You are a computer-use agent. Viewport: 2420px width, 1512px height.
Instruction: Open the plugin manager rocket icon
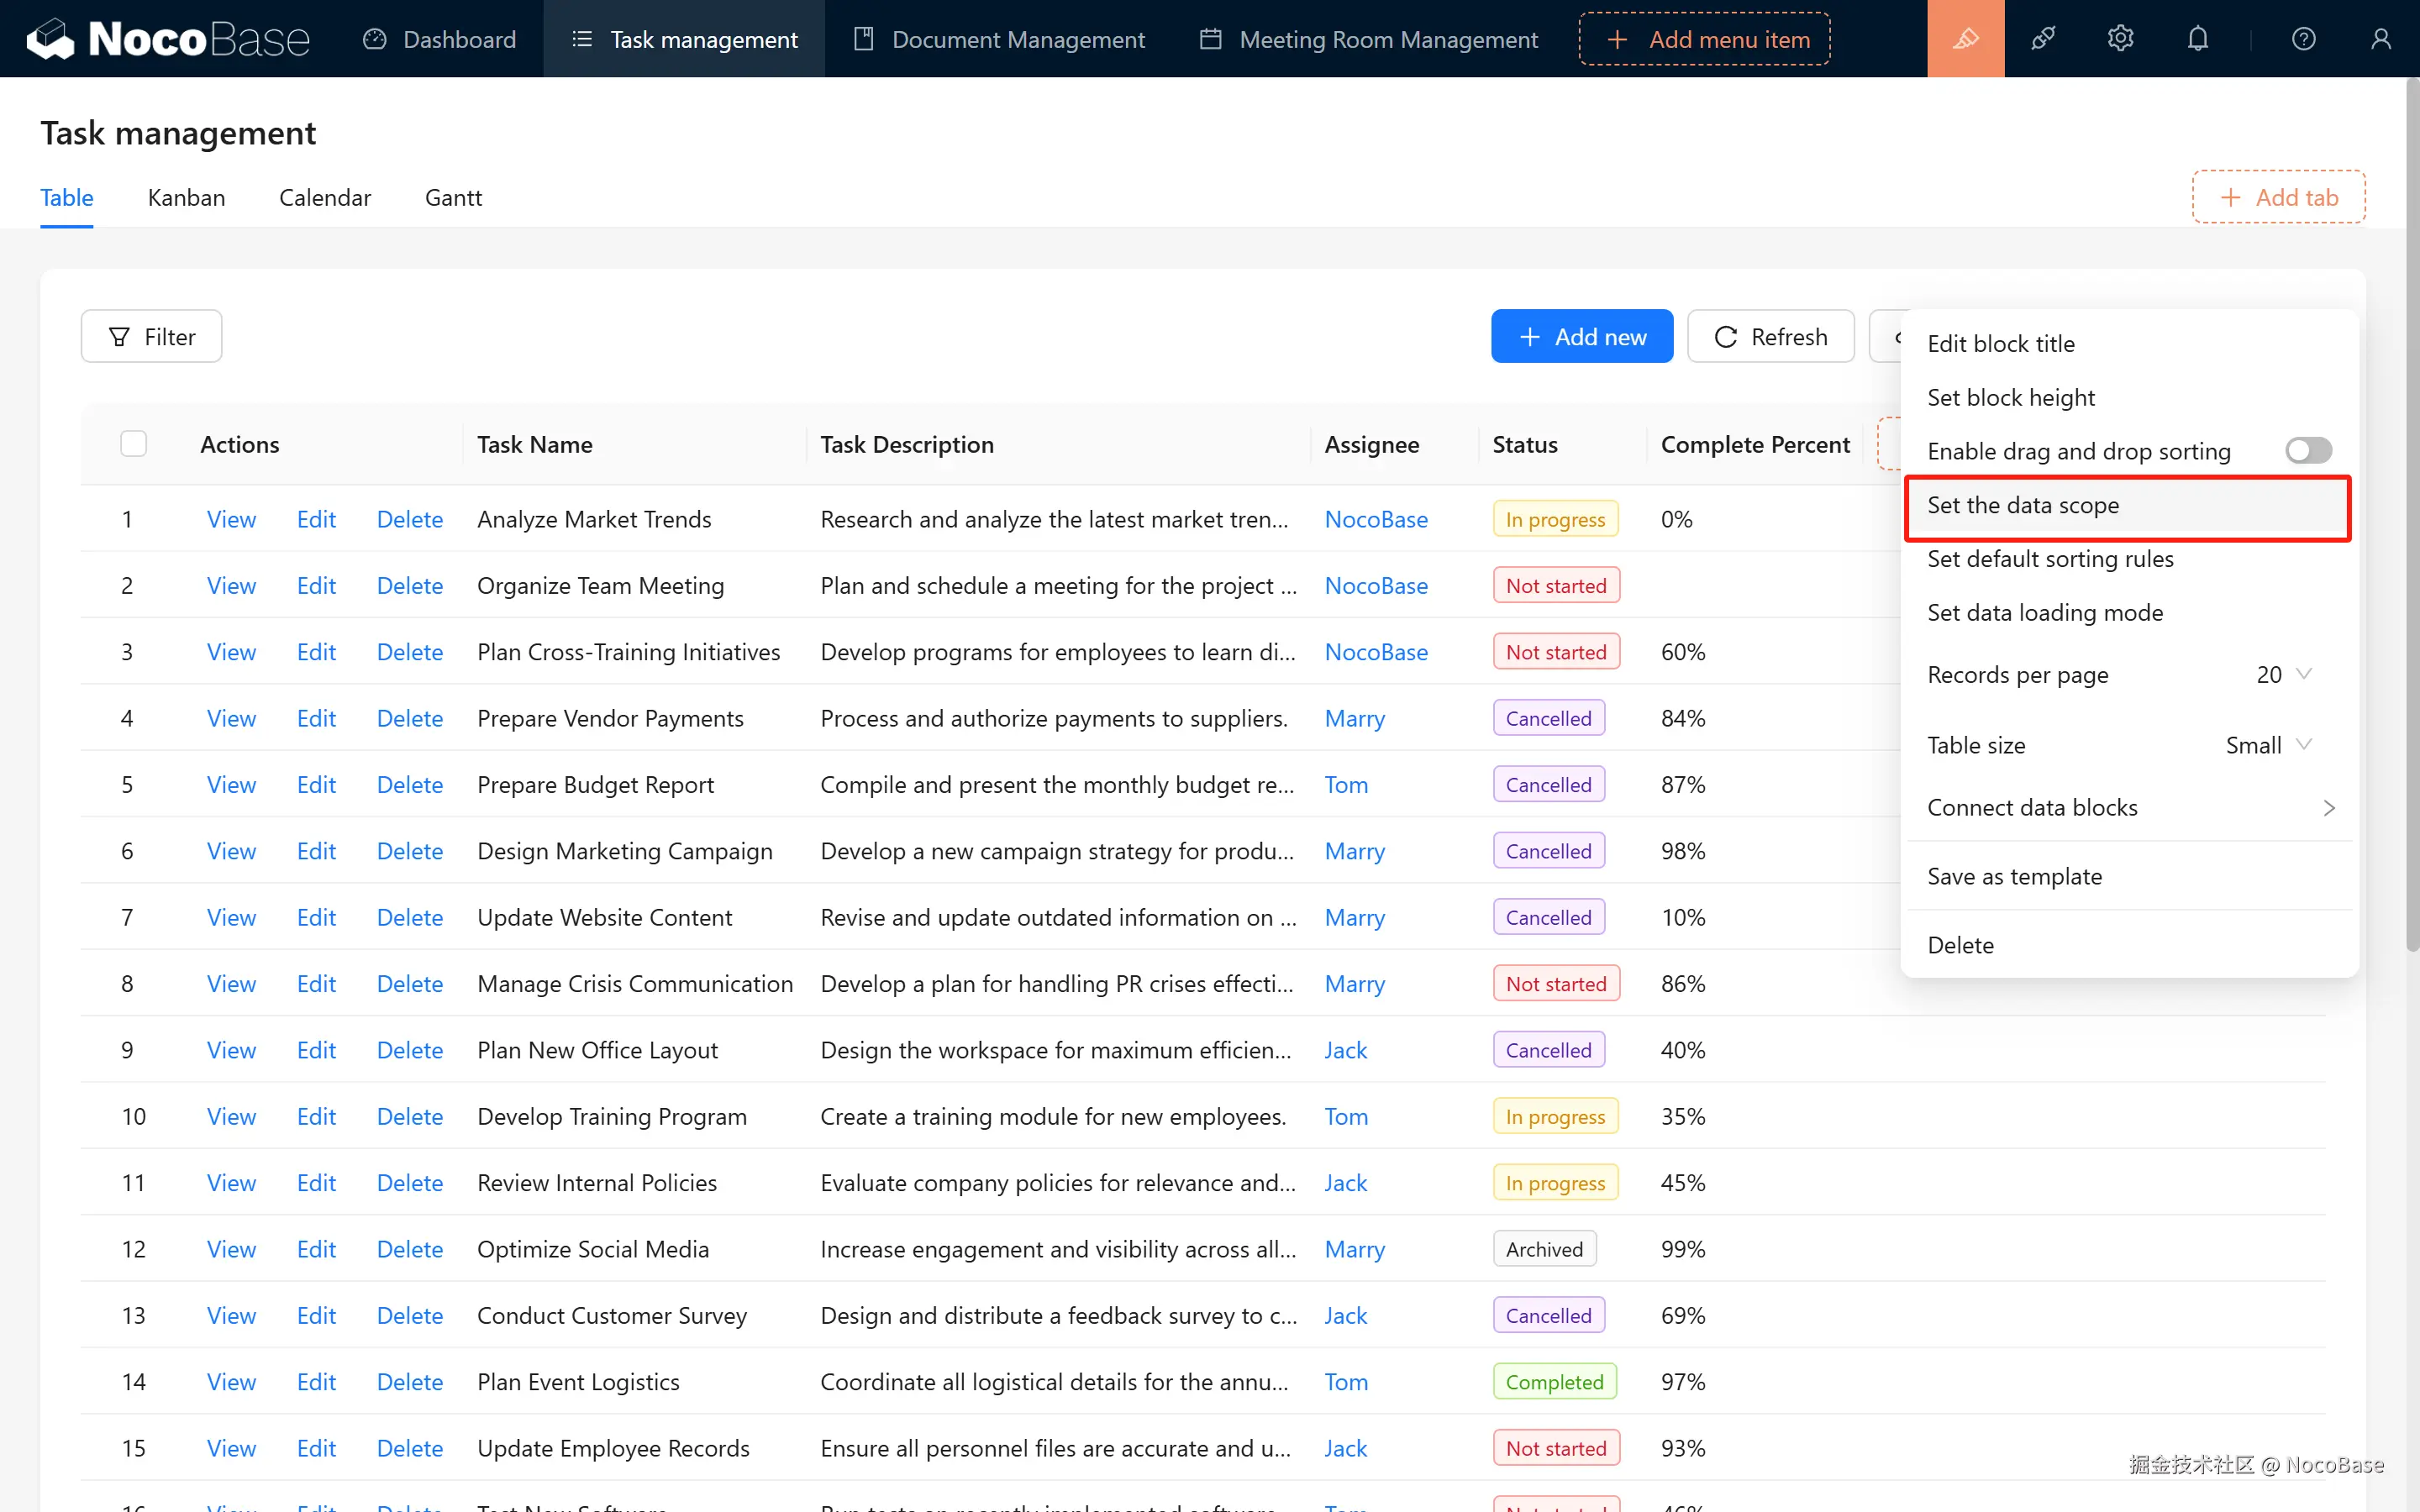(2043, 39)
